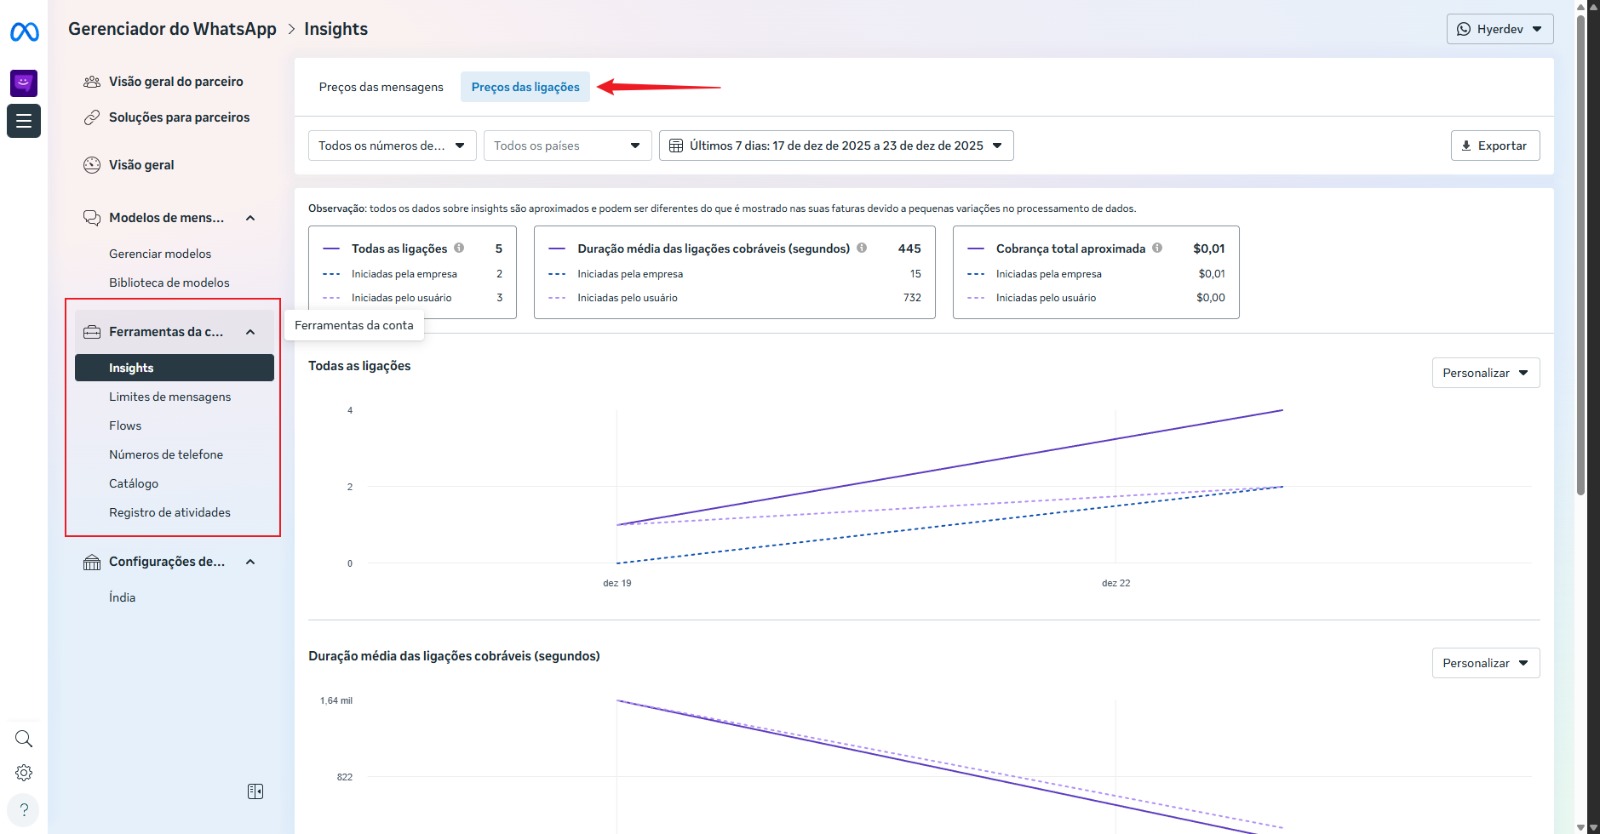Open Limites de mensagens in sidebar
The width and height of the screenshot is (1600, 834).
[x=170, y=397]
